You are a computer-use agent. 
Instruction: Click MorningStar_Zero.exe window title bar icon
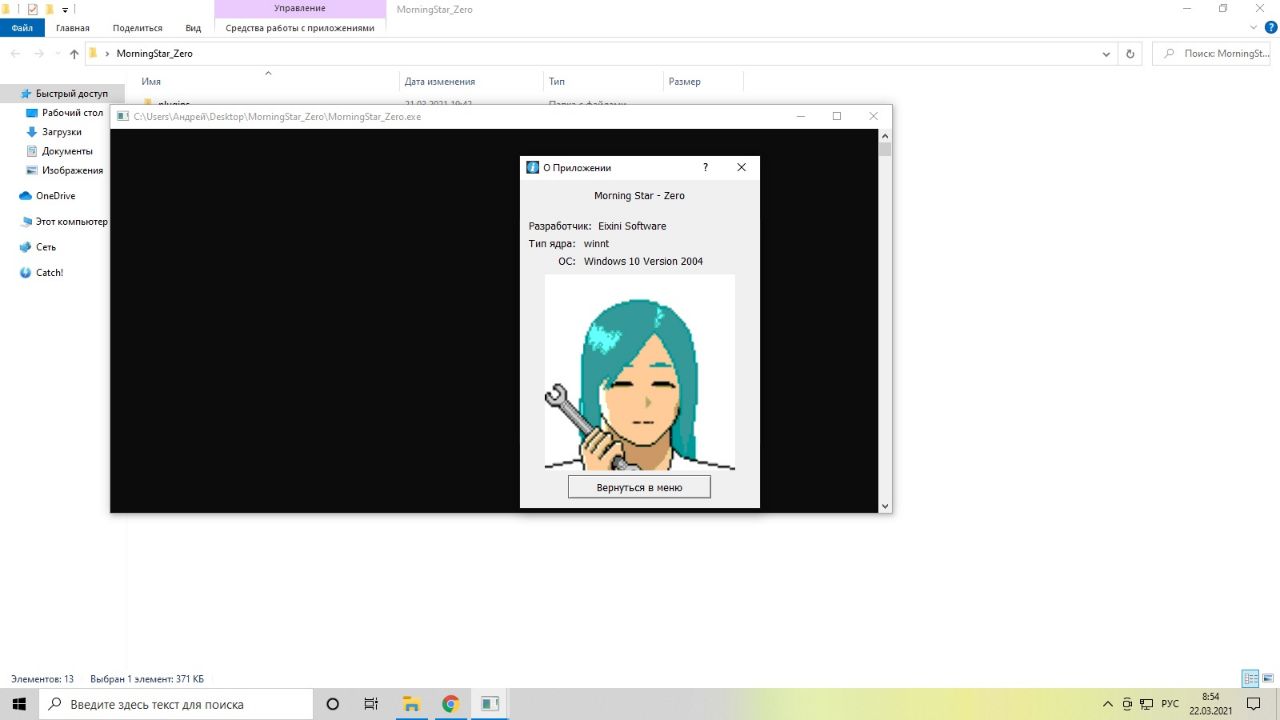(123, 116)
